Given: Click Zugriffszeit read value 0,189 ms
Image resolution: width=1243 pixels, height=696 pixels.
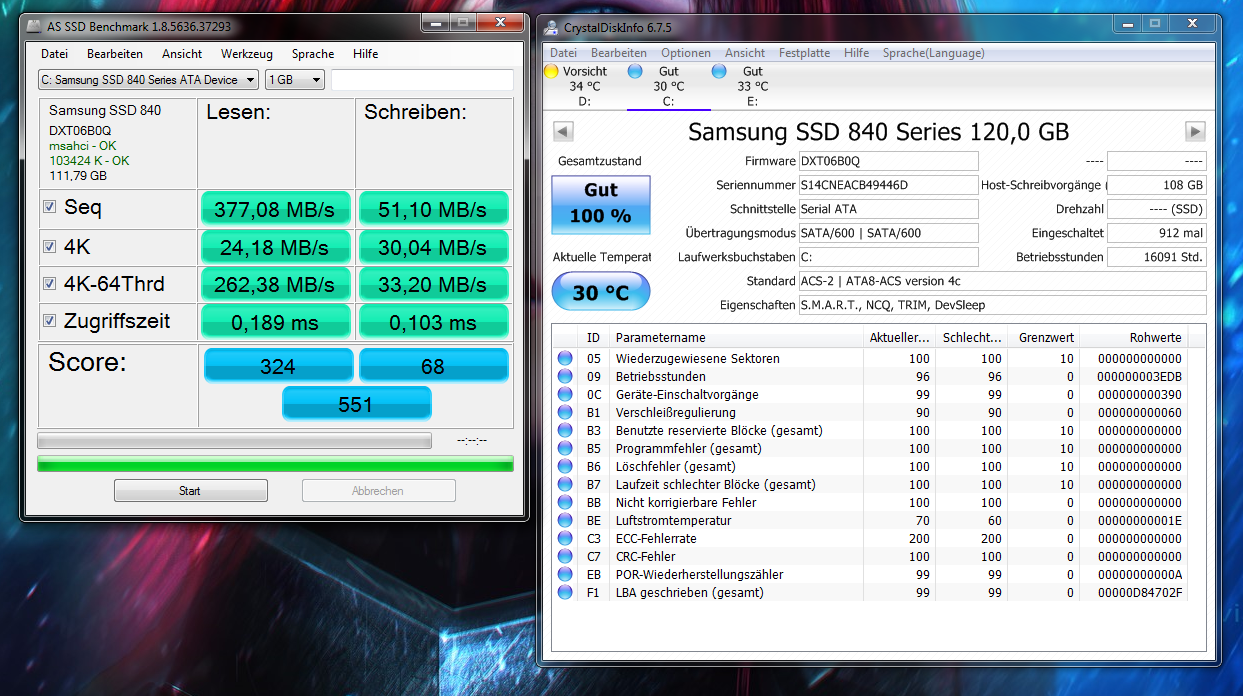Looking at the screenshot, I should click(x=276, y=323).
